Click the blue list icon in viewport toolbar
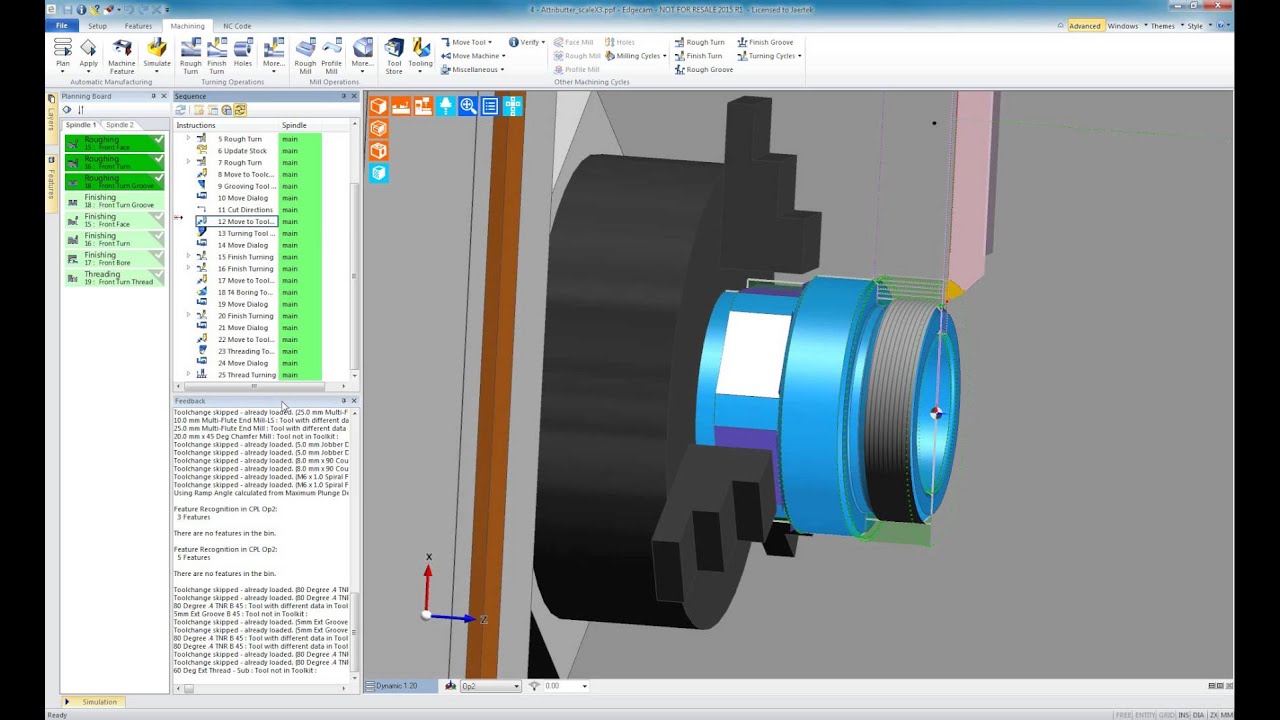 [490, 106]
